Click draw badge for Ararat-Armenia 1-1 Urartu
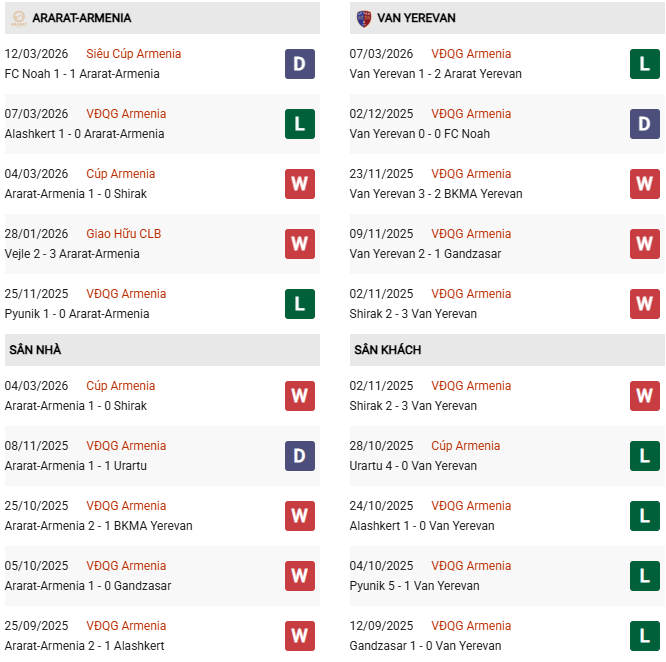 (299, 456)
